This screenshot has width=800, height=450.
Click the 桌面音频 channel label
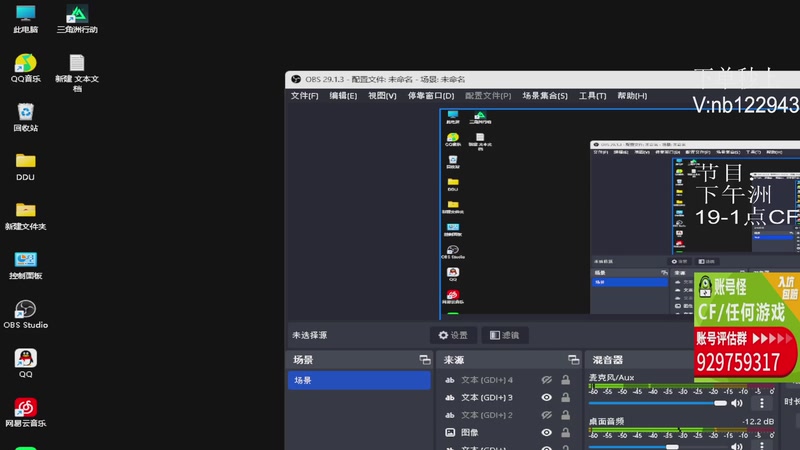tap(606, 421)
